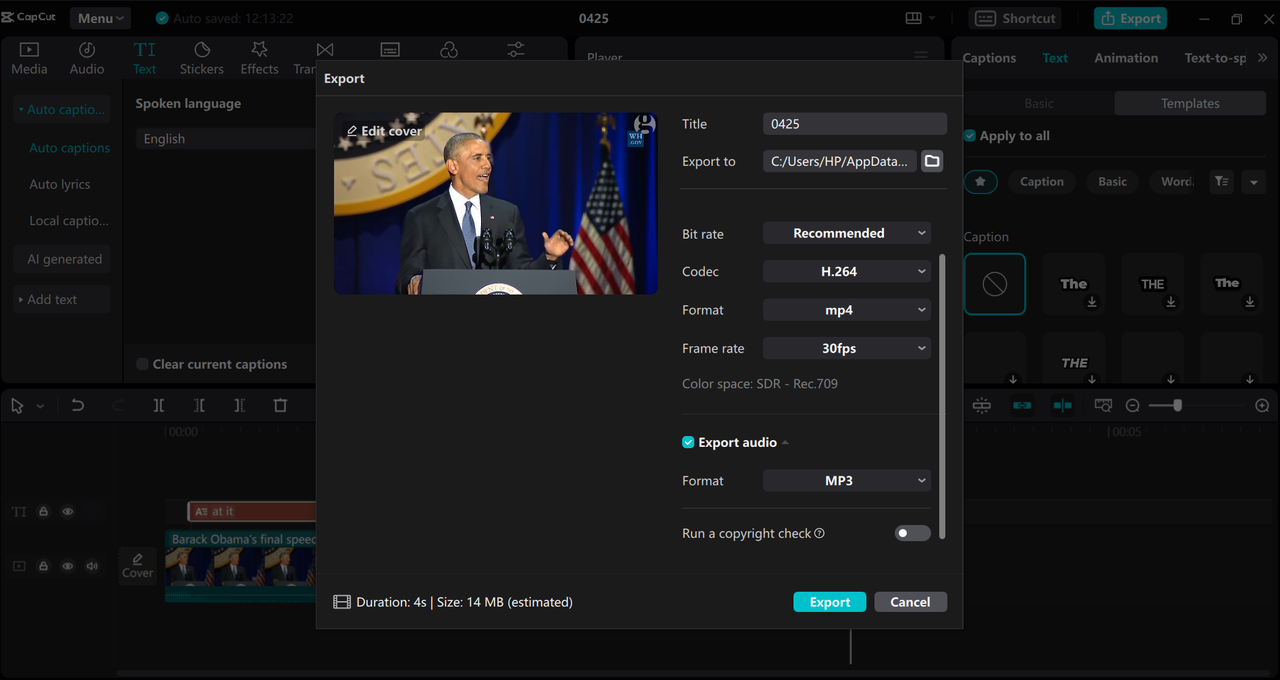The width and height of the screenshot is (1280, 680).
Task: Click the Player panel menu icon
Action: click(921, 57)
